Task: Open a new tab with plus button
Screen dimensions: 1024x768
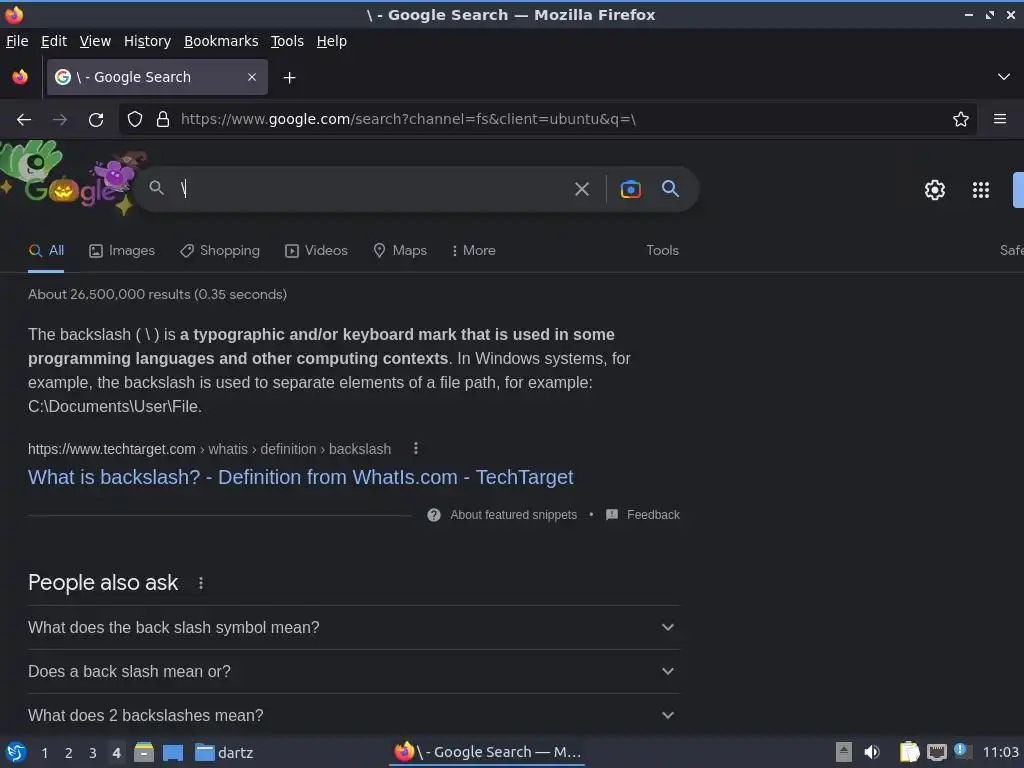Action: [x=289, y=78]
